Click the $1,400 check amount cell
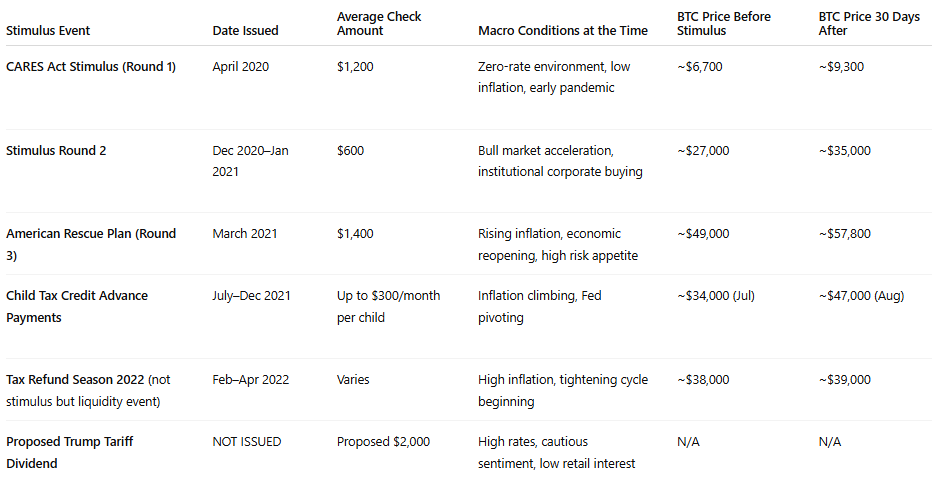932x500 pixels. pyautogui.click(x=355, y=234)
